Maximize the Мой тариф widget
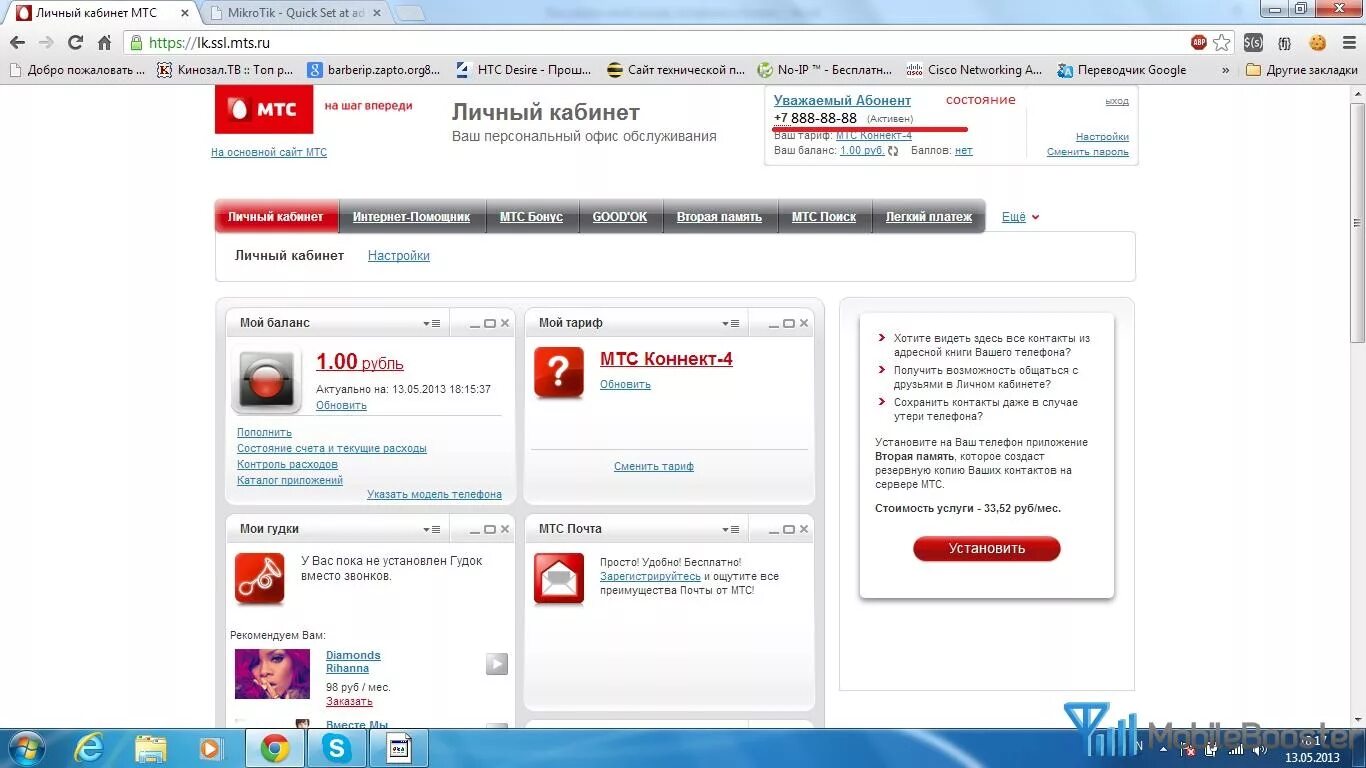1366x768 pixels. (x=789, y=323)
